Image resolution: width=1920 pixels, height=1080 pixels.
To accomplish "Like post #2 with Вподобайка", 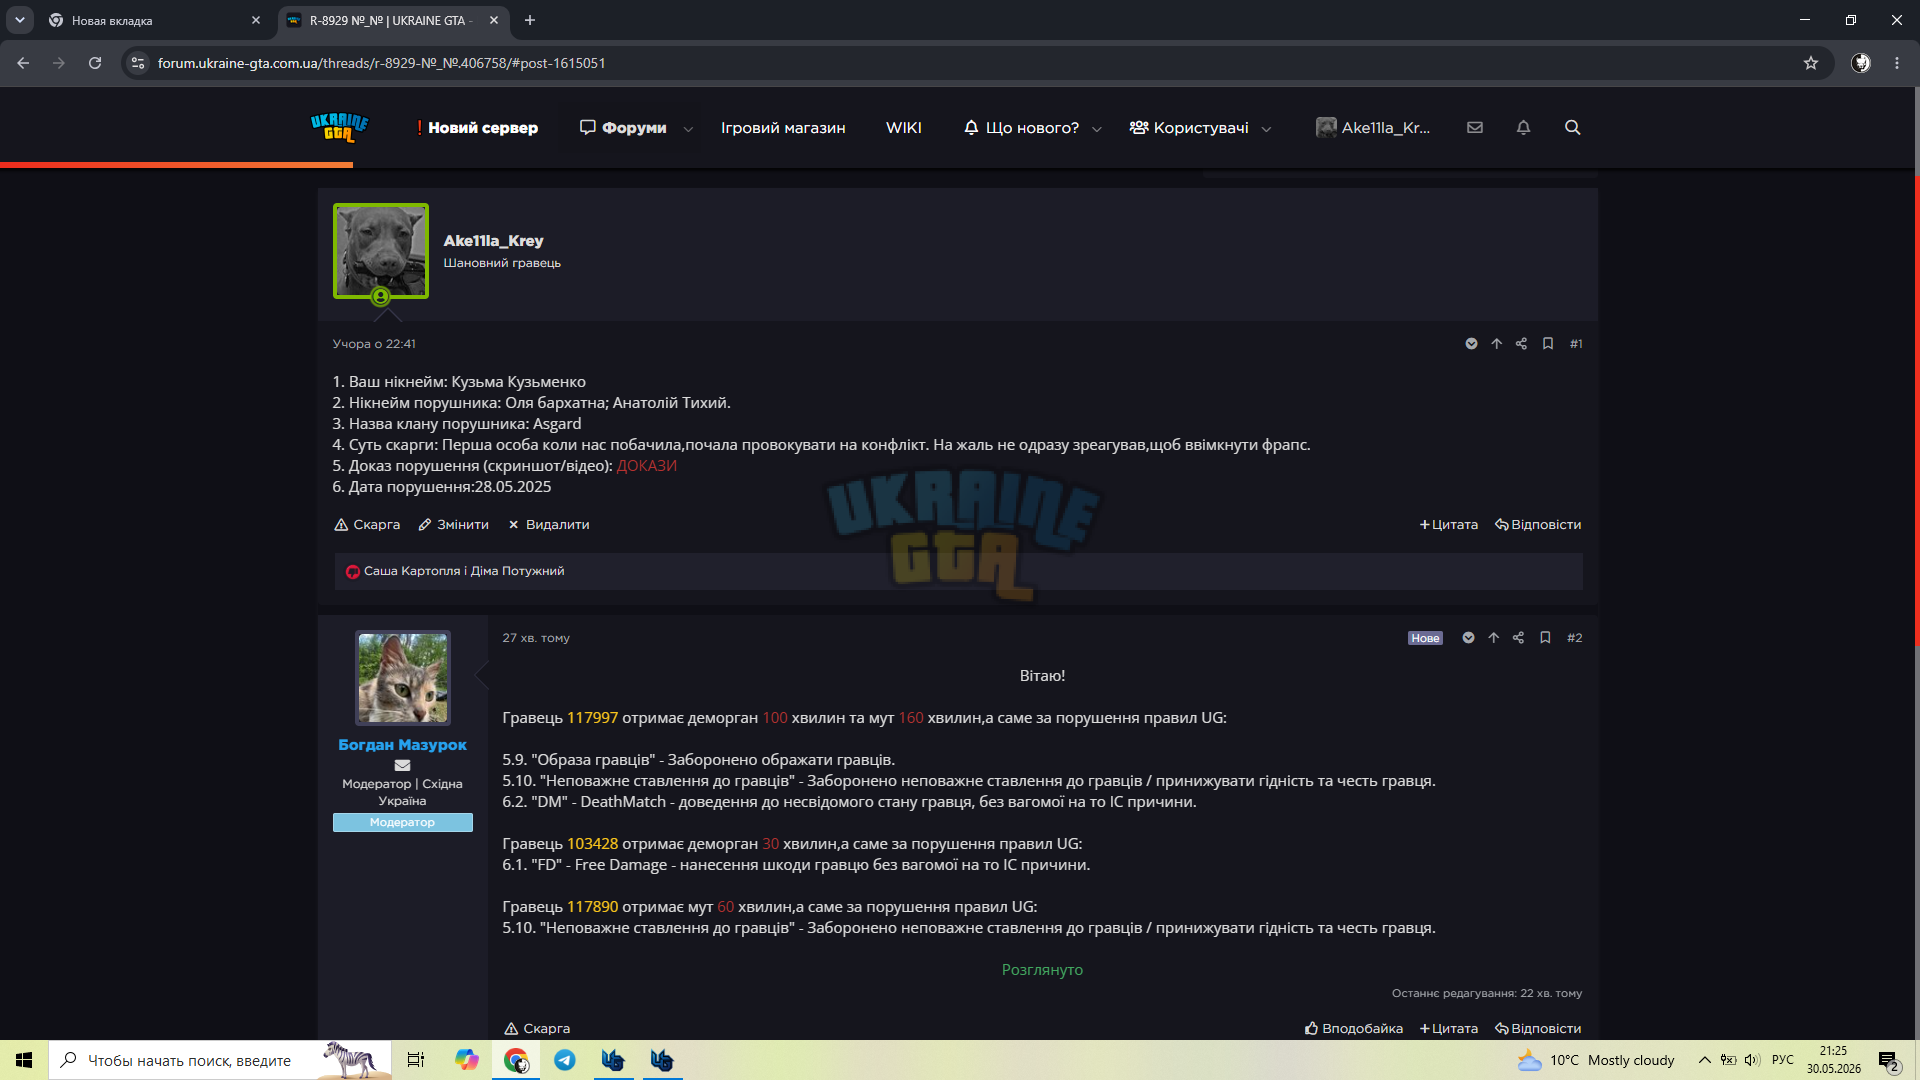I will (x=1354, y=1028).
